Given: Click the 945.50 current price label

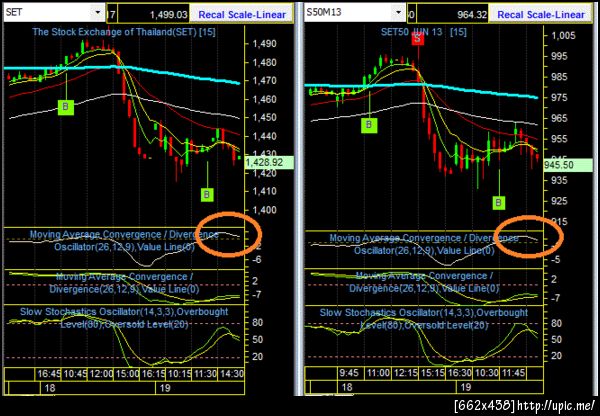Looking at the screenshot, I should [x=568, y=165].
